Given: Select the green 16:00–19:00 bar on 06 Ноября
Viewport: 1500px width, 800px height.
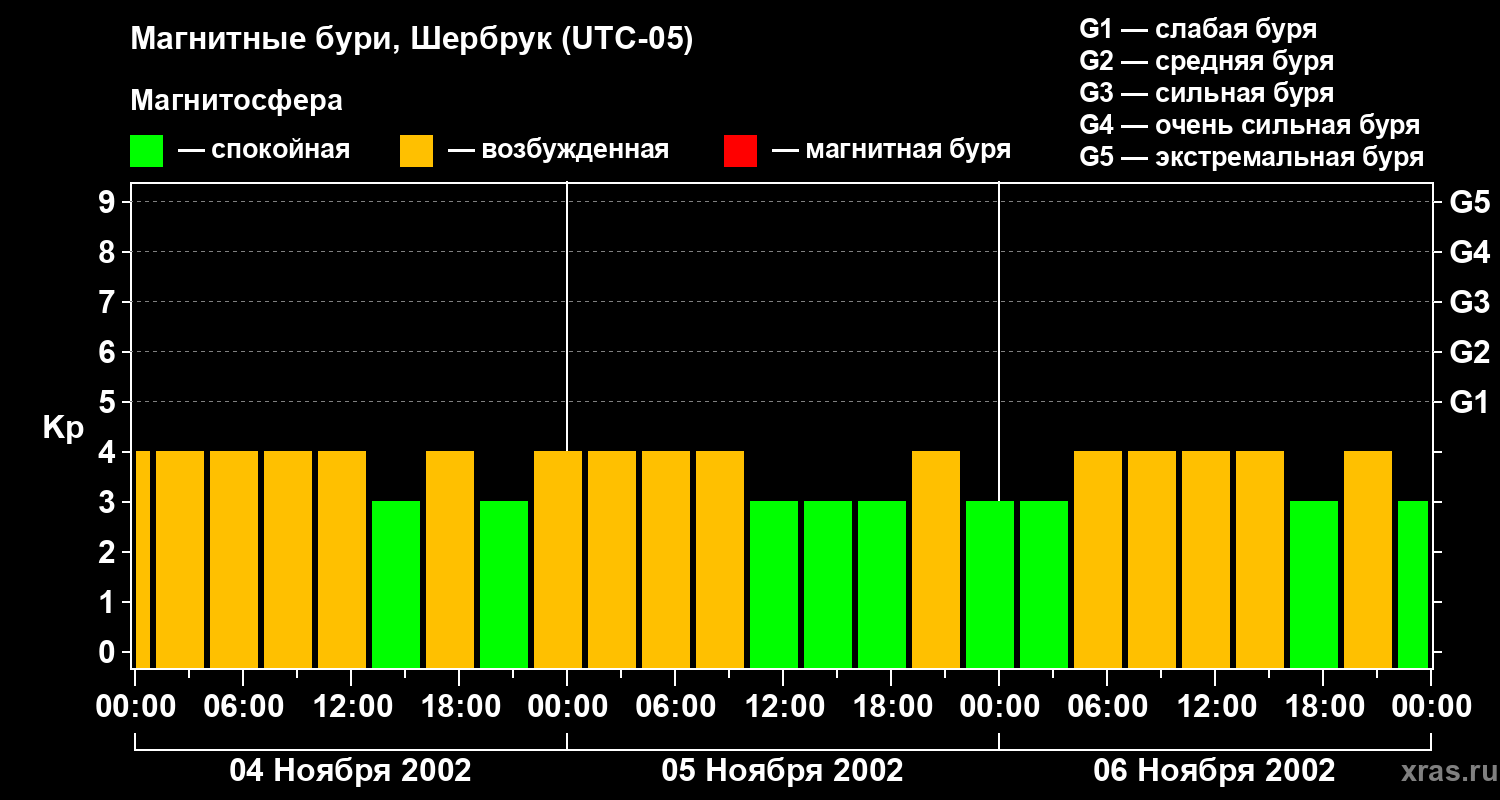Looking at the screenshot, I should 1314,584.
